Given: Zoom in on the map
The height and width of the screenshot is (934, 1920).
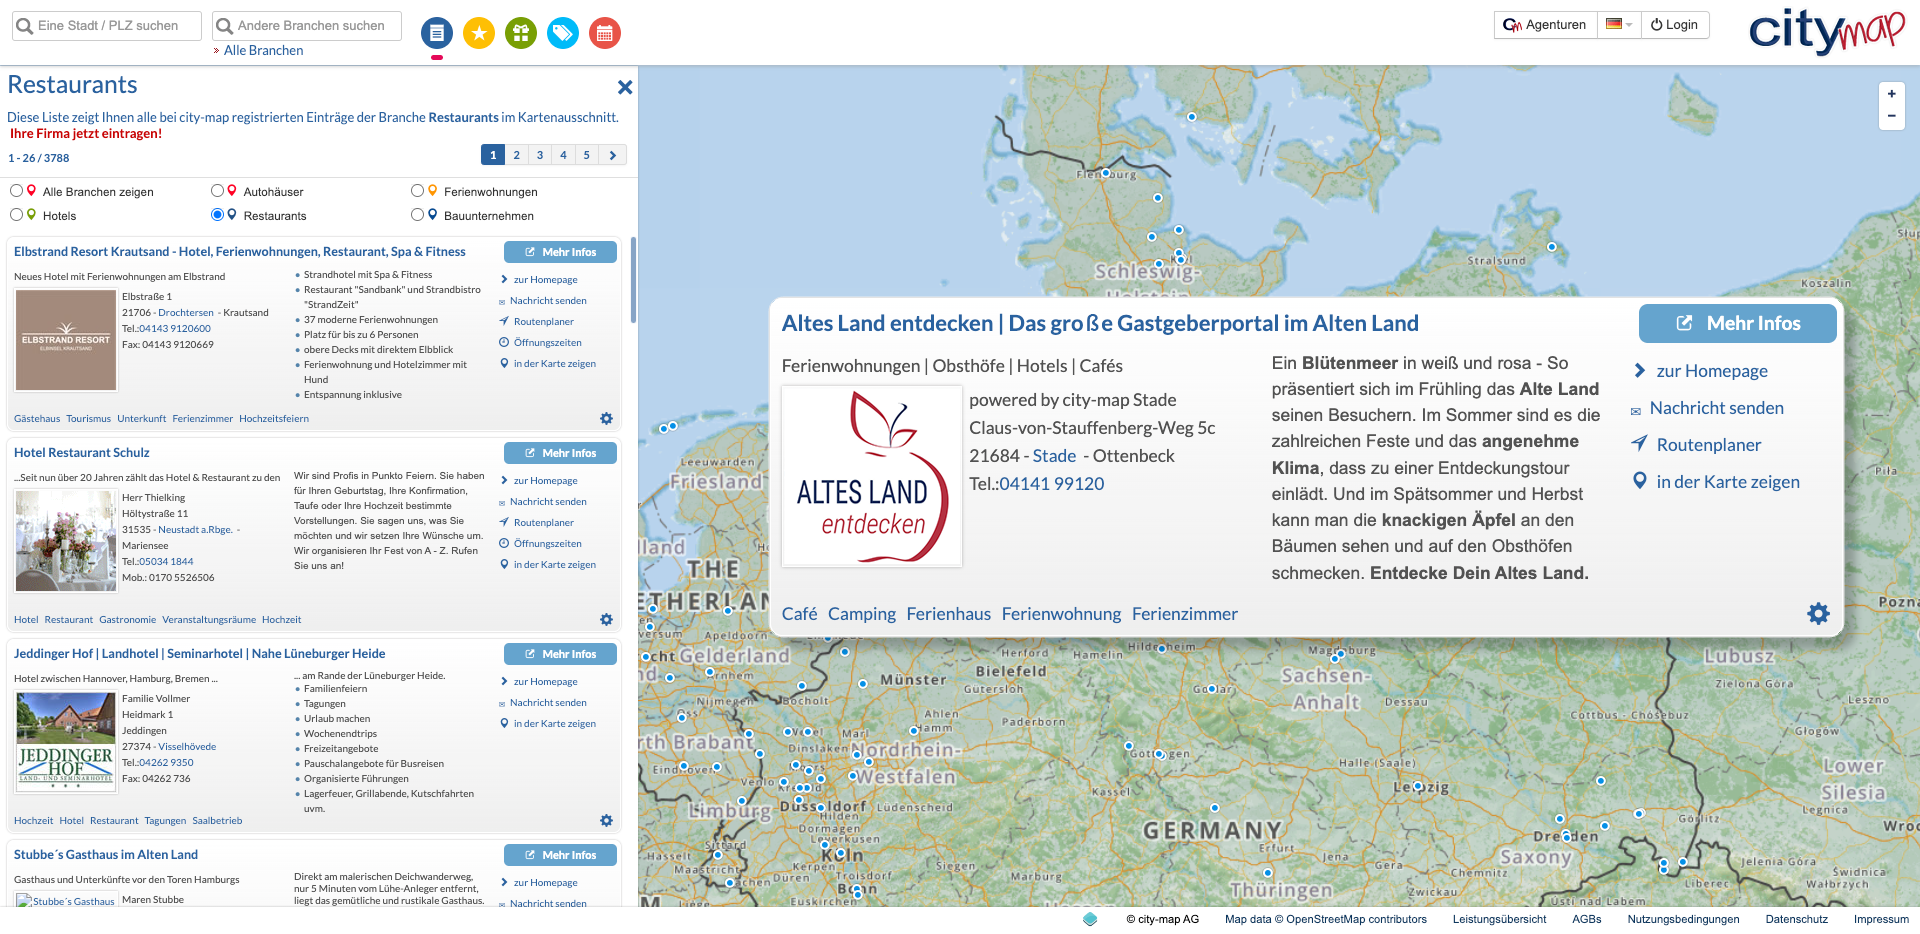Looking at the screenshot, I should pyautogui.click(x=1891, y=94).
